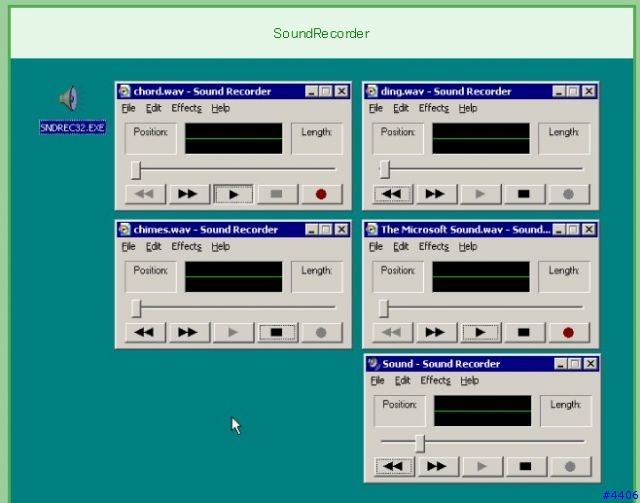Open File menu in chord.wav window
Screen dimensions: 640x503
128,108
